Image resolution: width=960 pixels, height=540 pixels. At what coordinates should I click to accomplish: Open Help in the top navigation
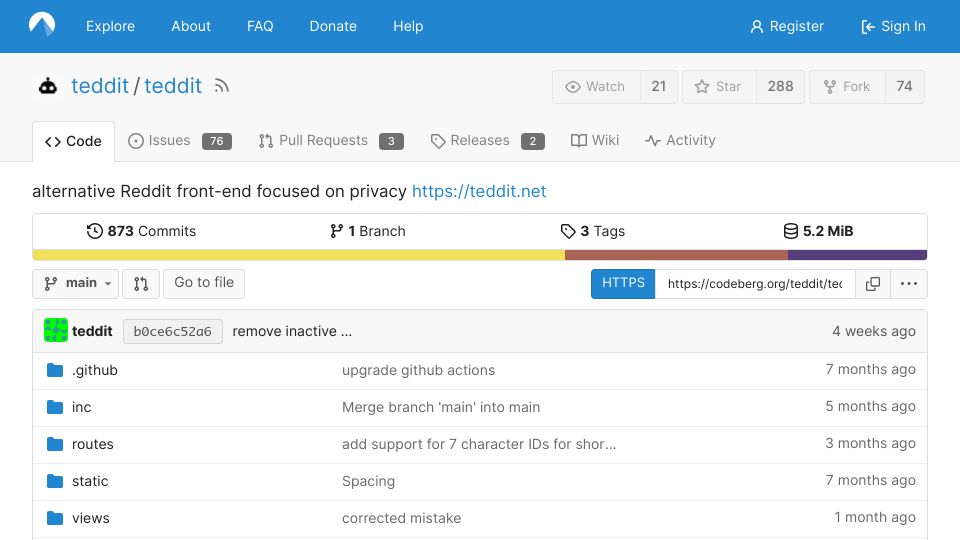408,26
